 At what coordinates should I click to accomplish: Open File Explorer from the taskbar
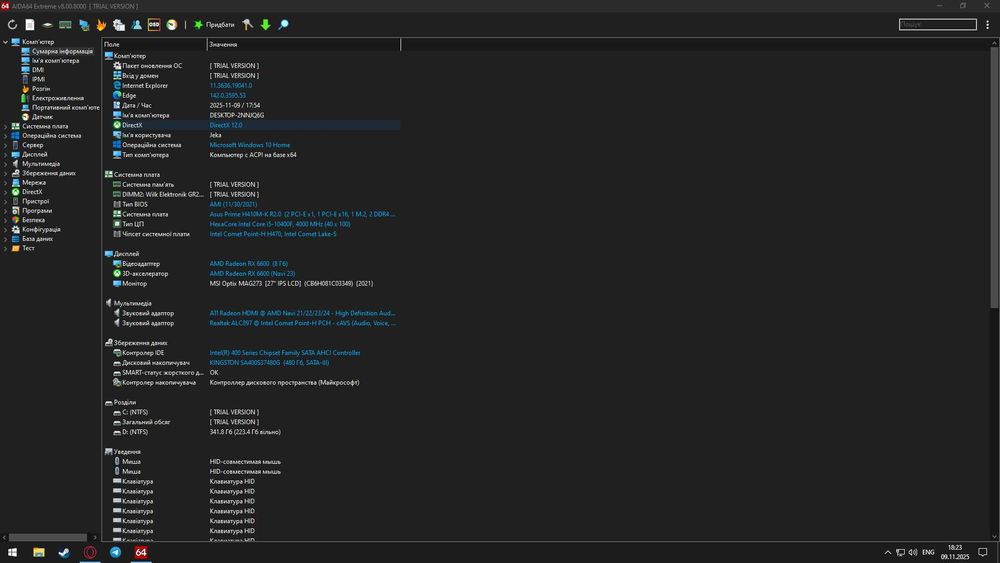[39, 552]
